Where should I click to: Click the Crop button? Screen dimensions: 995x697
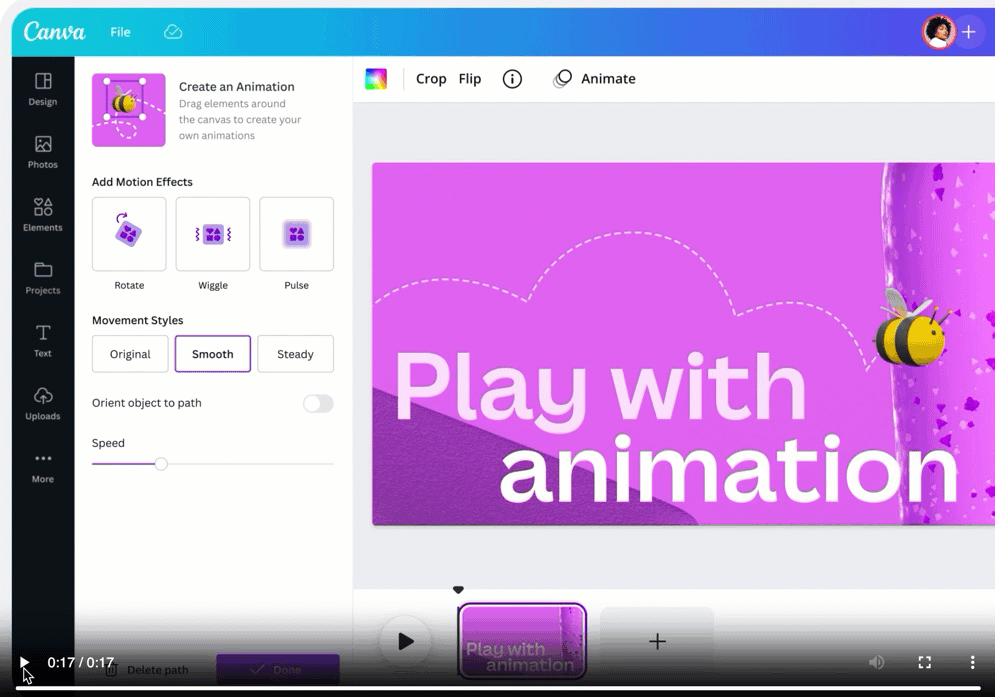[431, 79]
